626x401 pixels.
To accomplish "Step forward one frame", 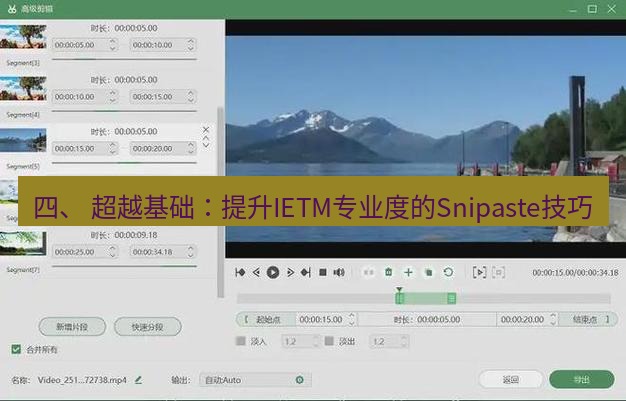I will [290, 272].
